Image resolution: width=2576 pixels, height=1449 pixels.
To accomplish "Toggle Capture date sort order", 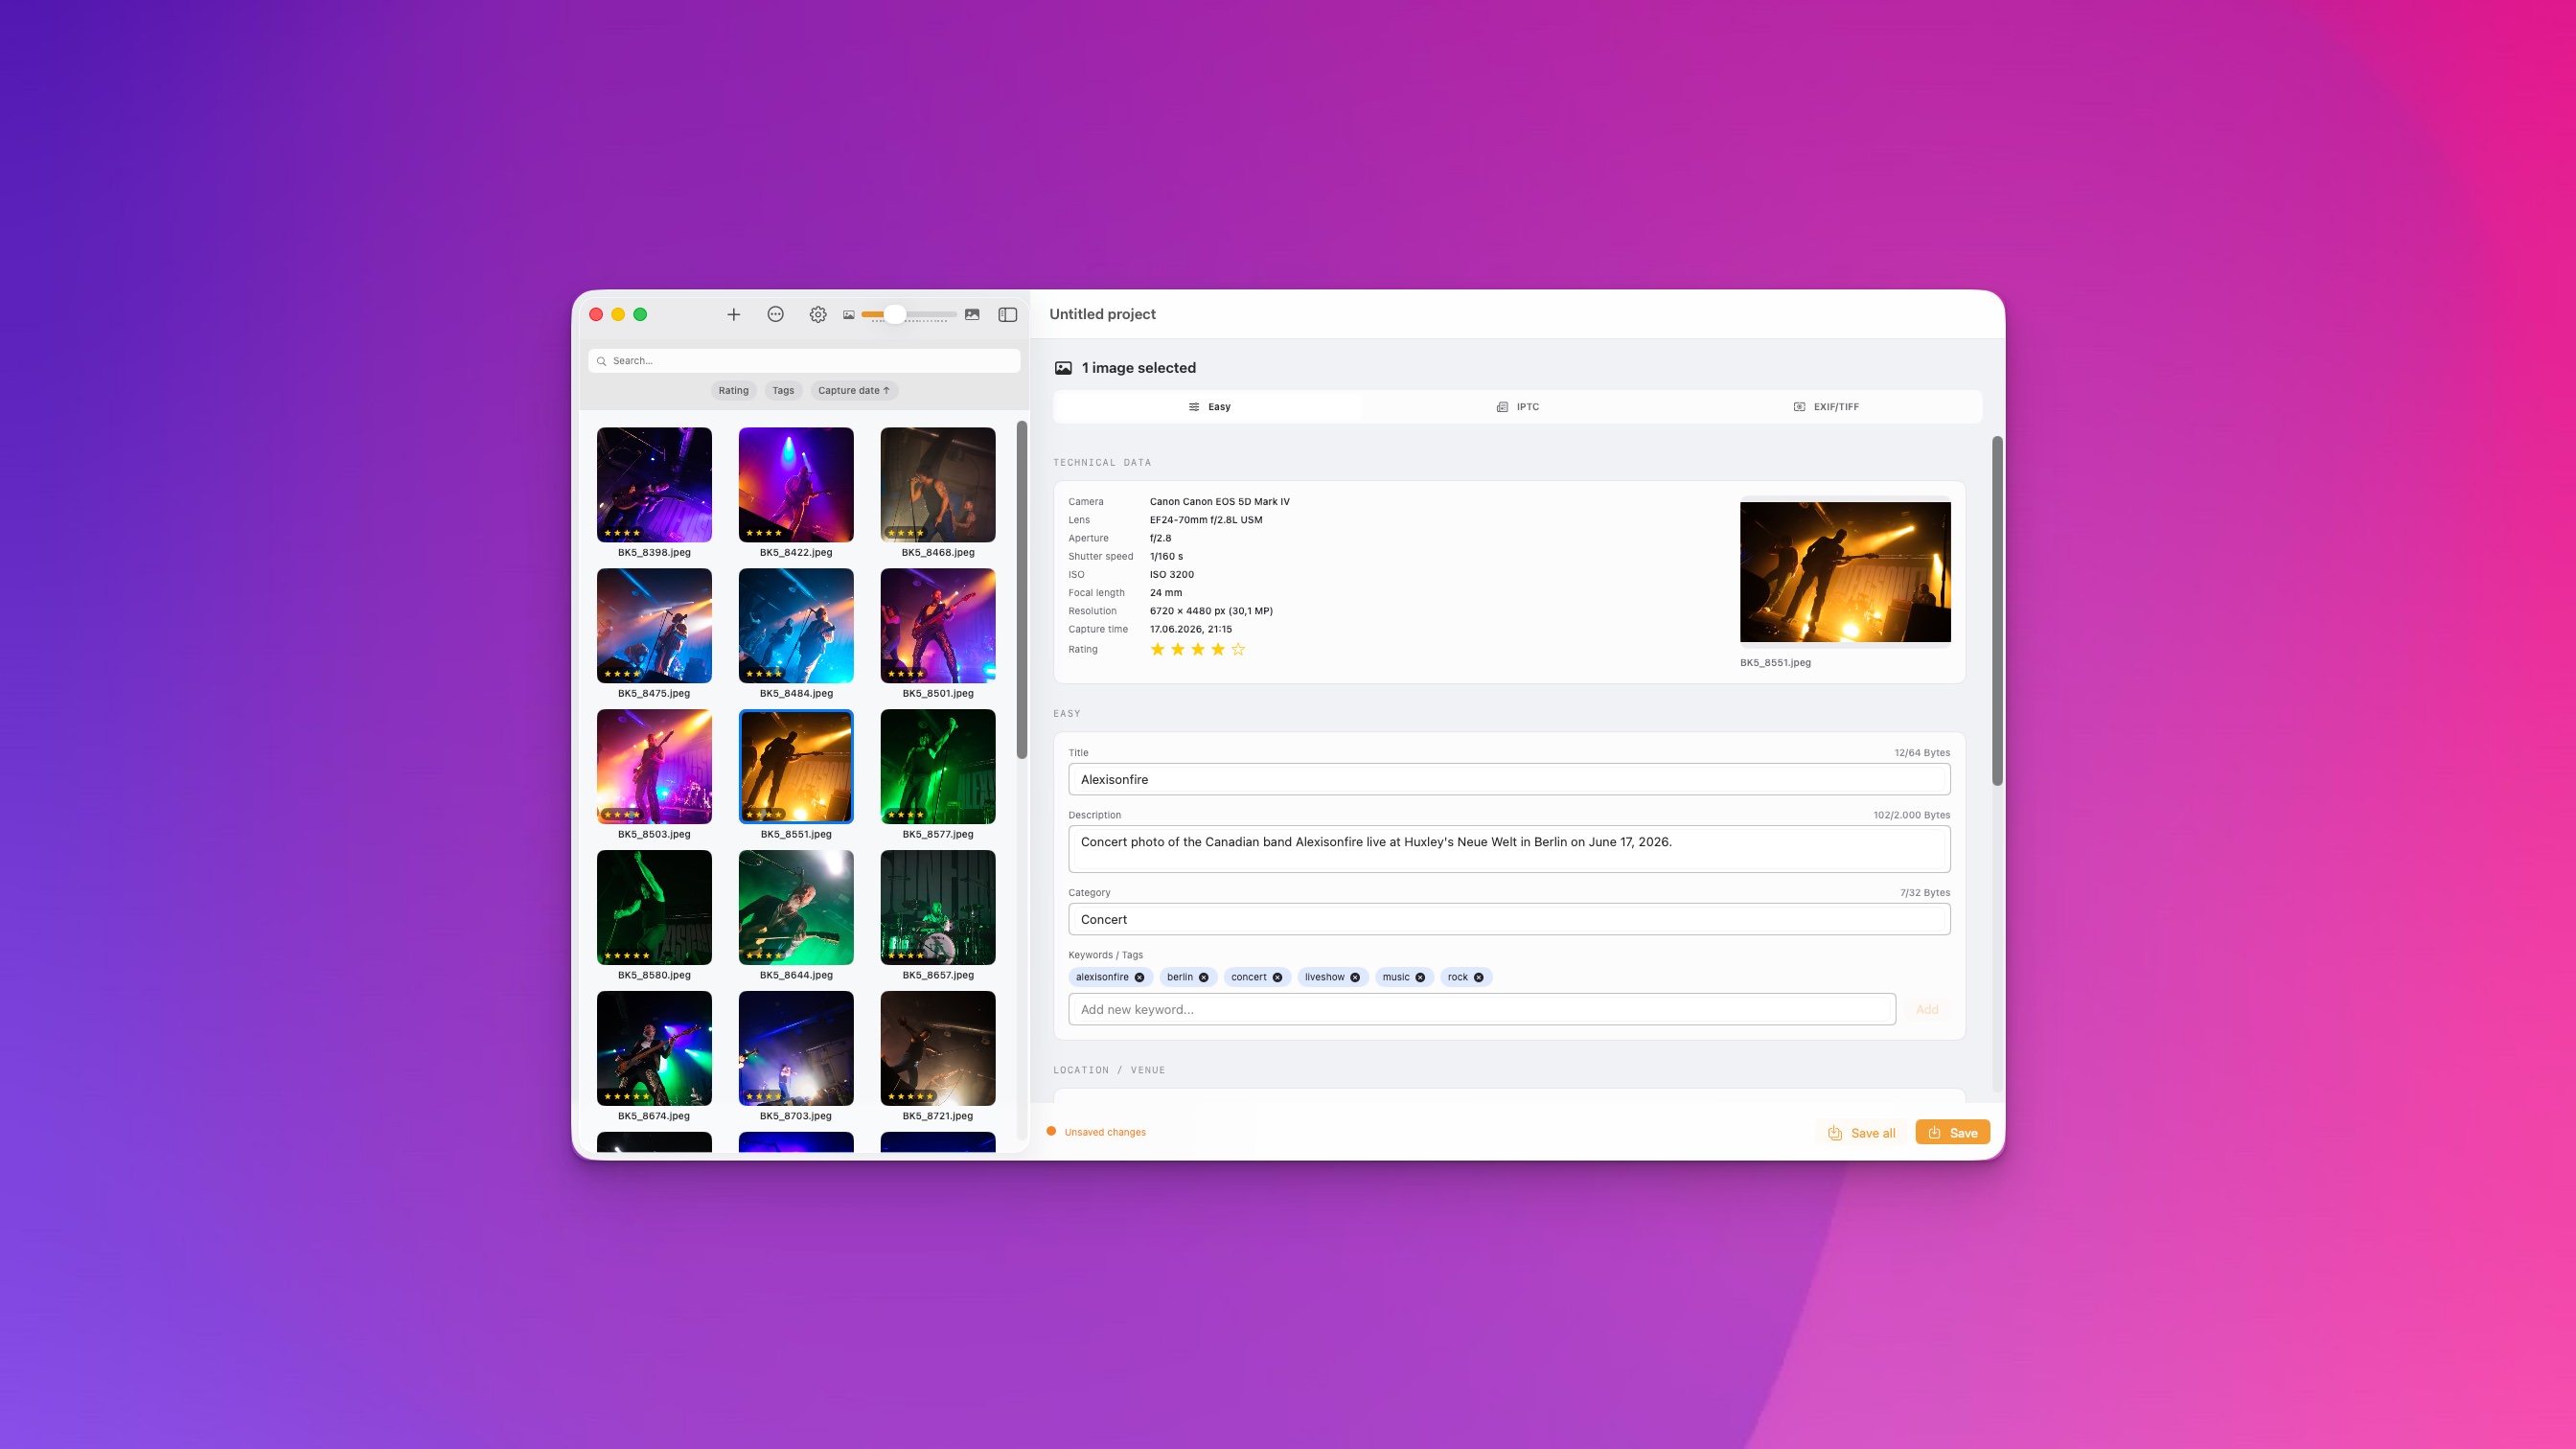I will point(853,390).
